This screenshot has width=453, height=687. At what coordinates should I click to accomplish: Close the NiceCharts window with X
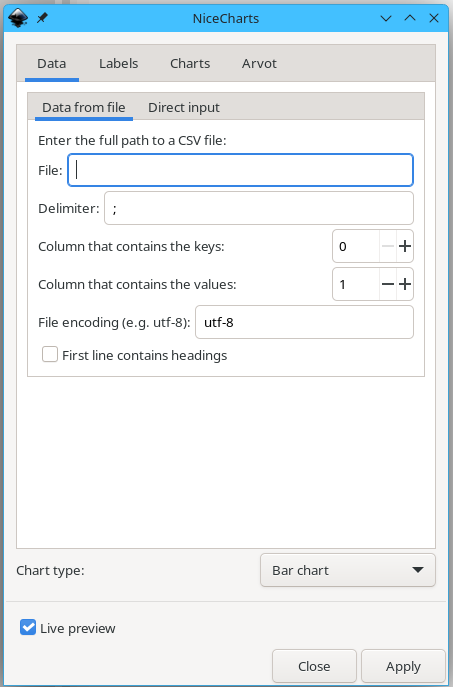434,18
